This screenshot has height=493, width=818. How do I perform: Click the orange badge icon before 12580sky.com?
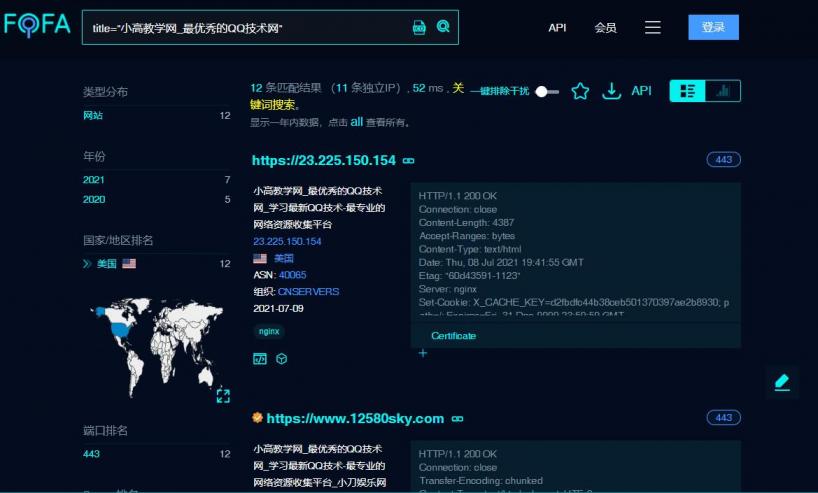257,417
